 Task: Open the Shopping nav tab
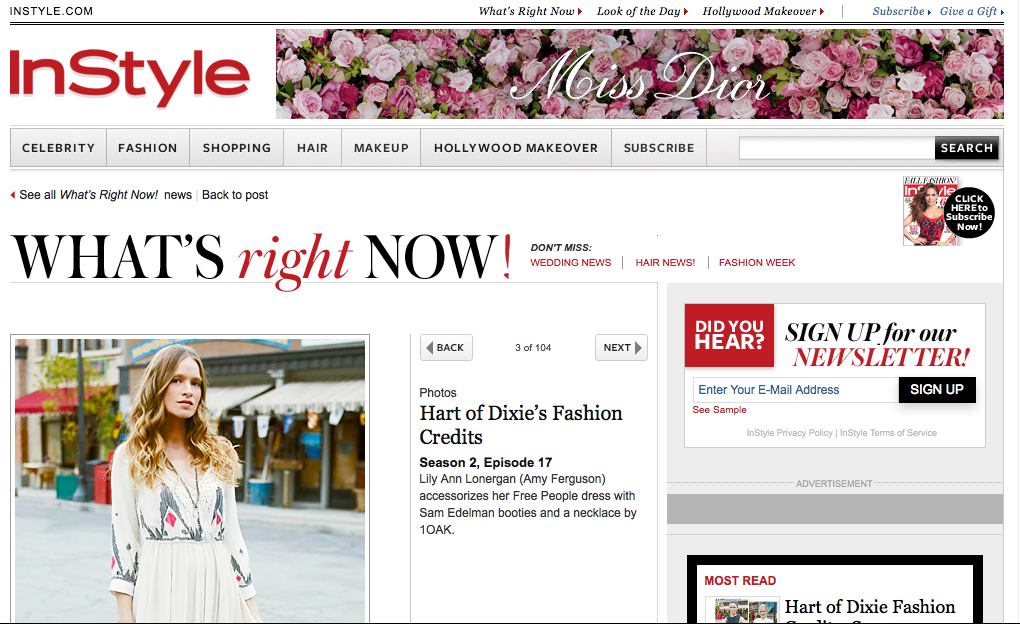point(237,148)
